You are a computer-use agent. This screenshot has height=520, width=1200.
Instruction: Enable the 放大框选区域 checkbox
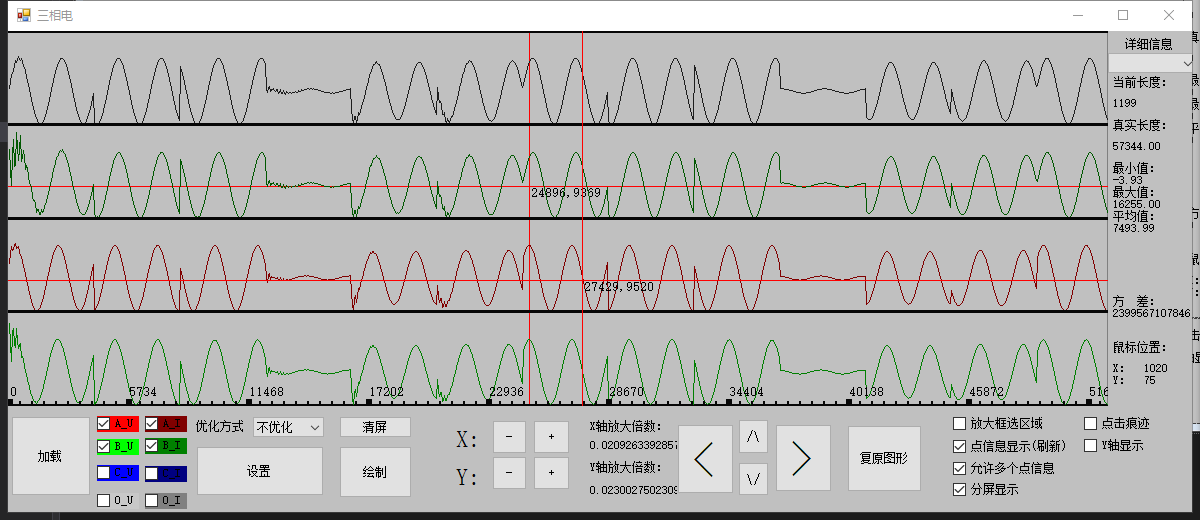click(960, 423)
